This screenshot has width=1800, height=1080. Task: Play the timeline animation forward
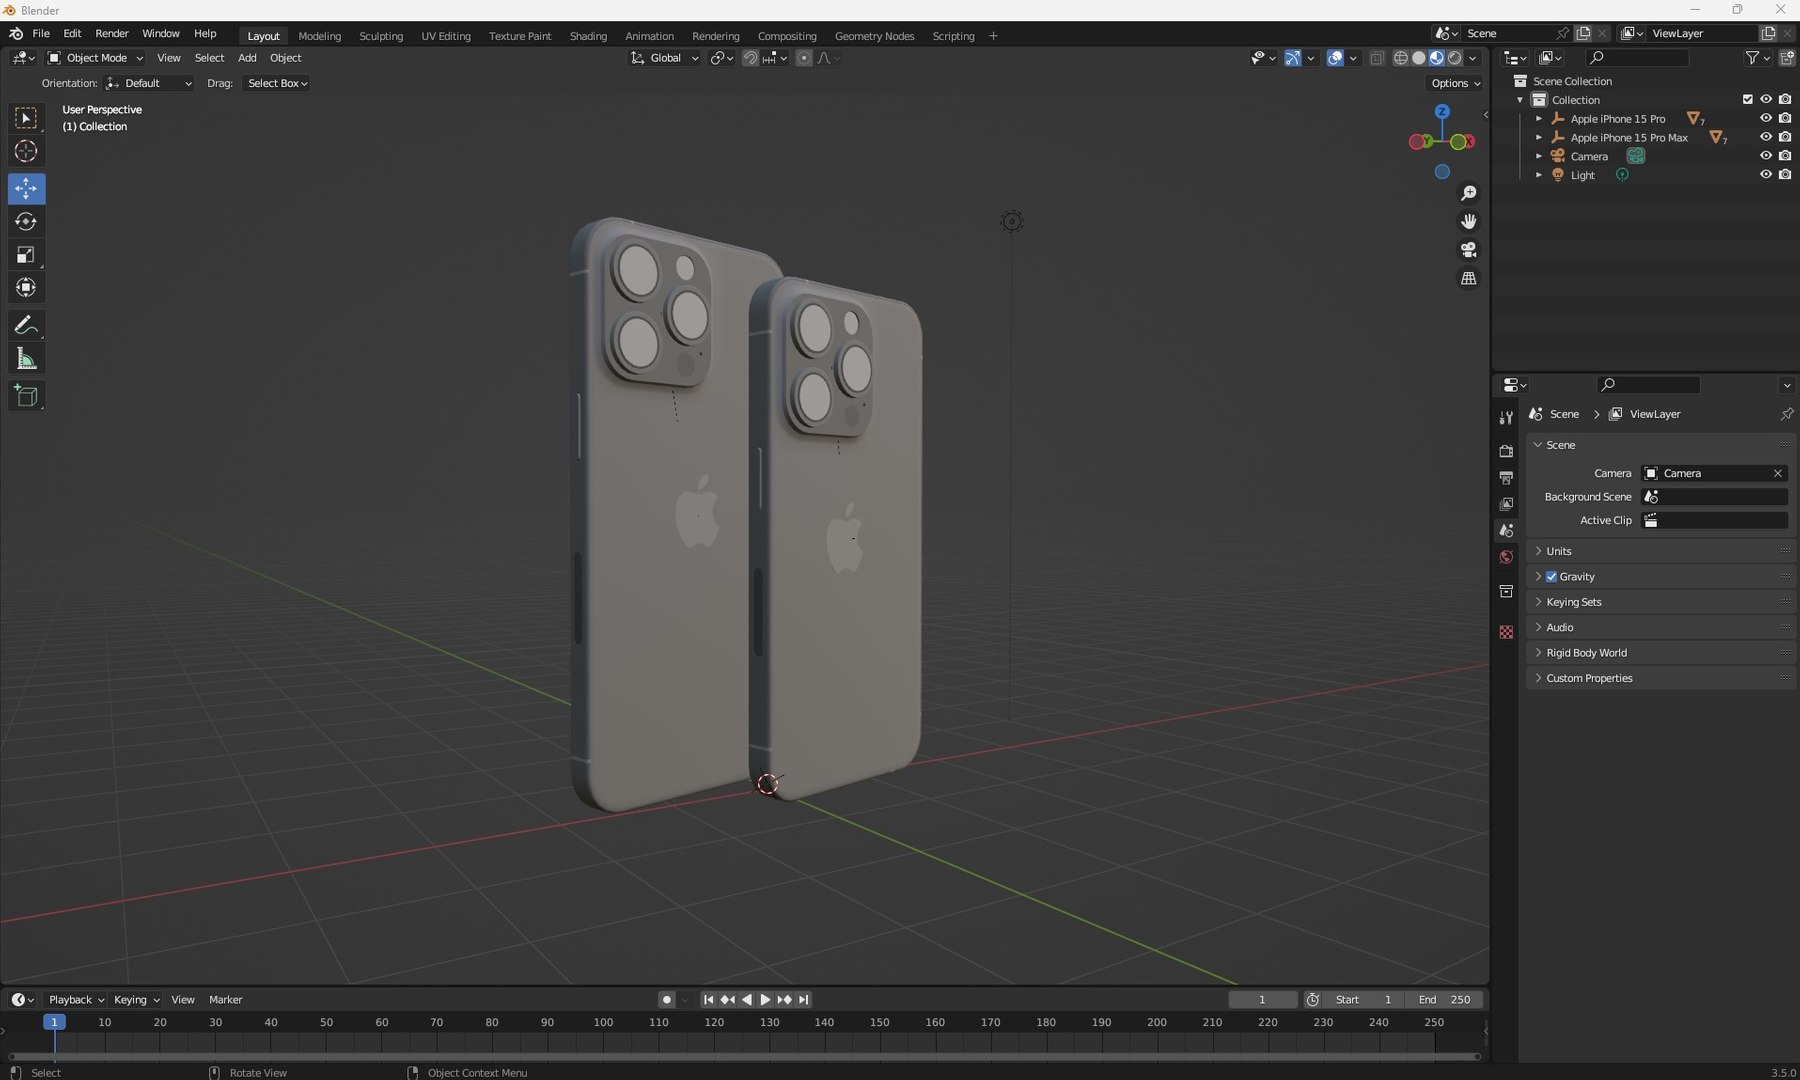pyautogui.click(x=765, y=1000)
